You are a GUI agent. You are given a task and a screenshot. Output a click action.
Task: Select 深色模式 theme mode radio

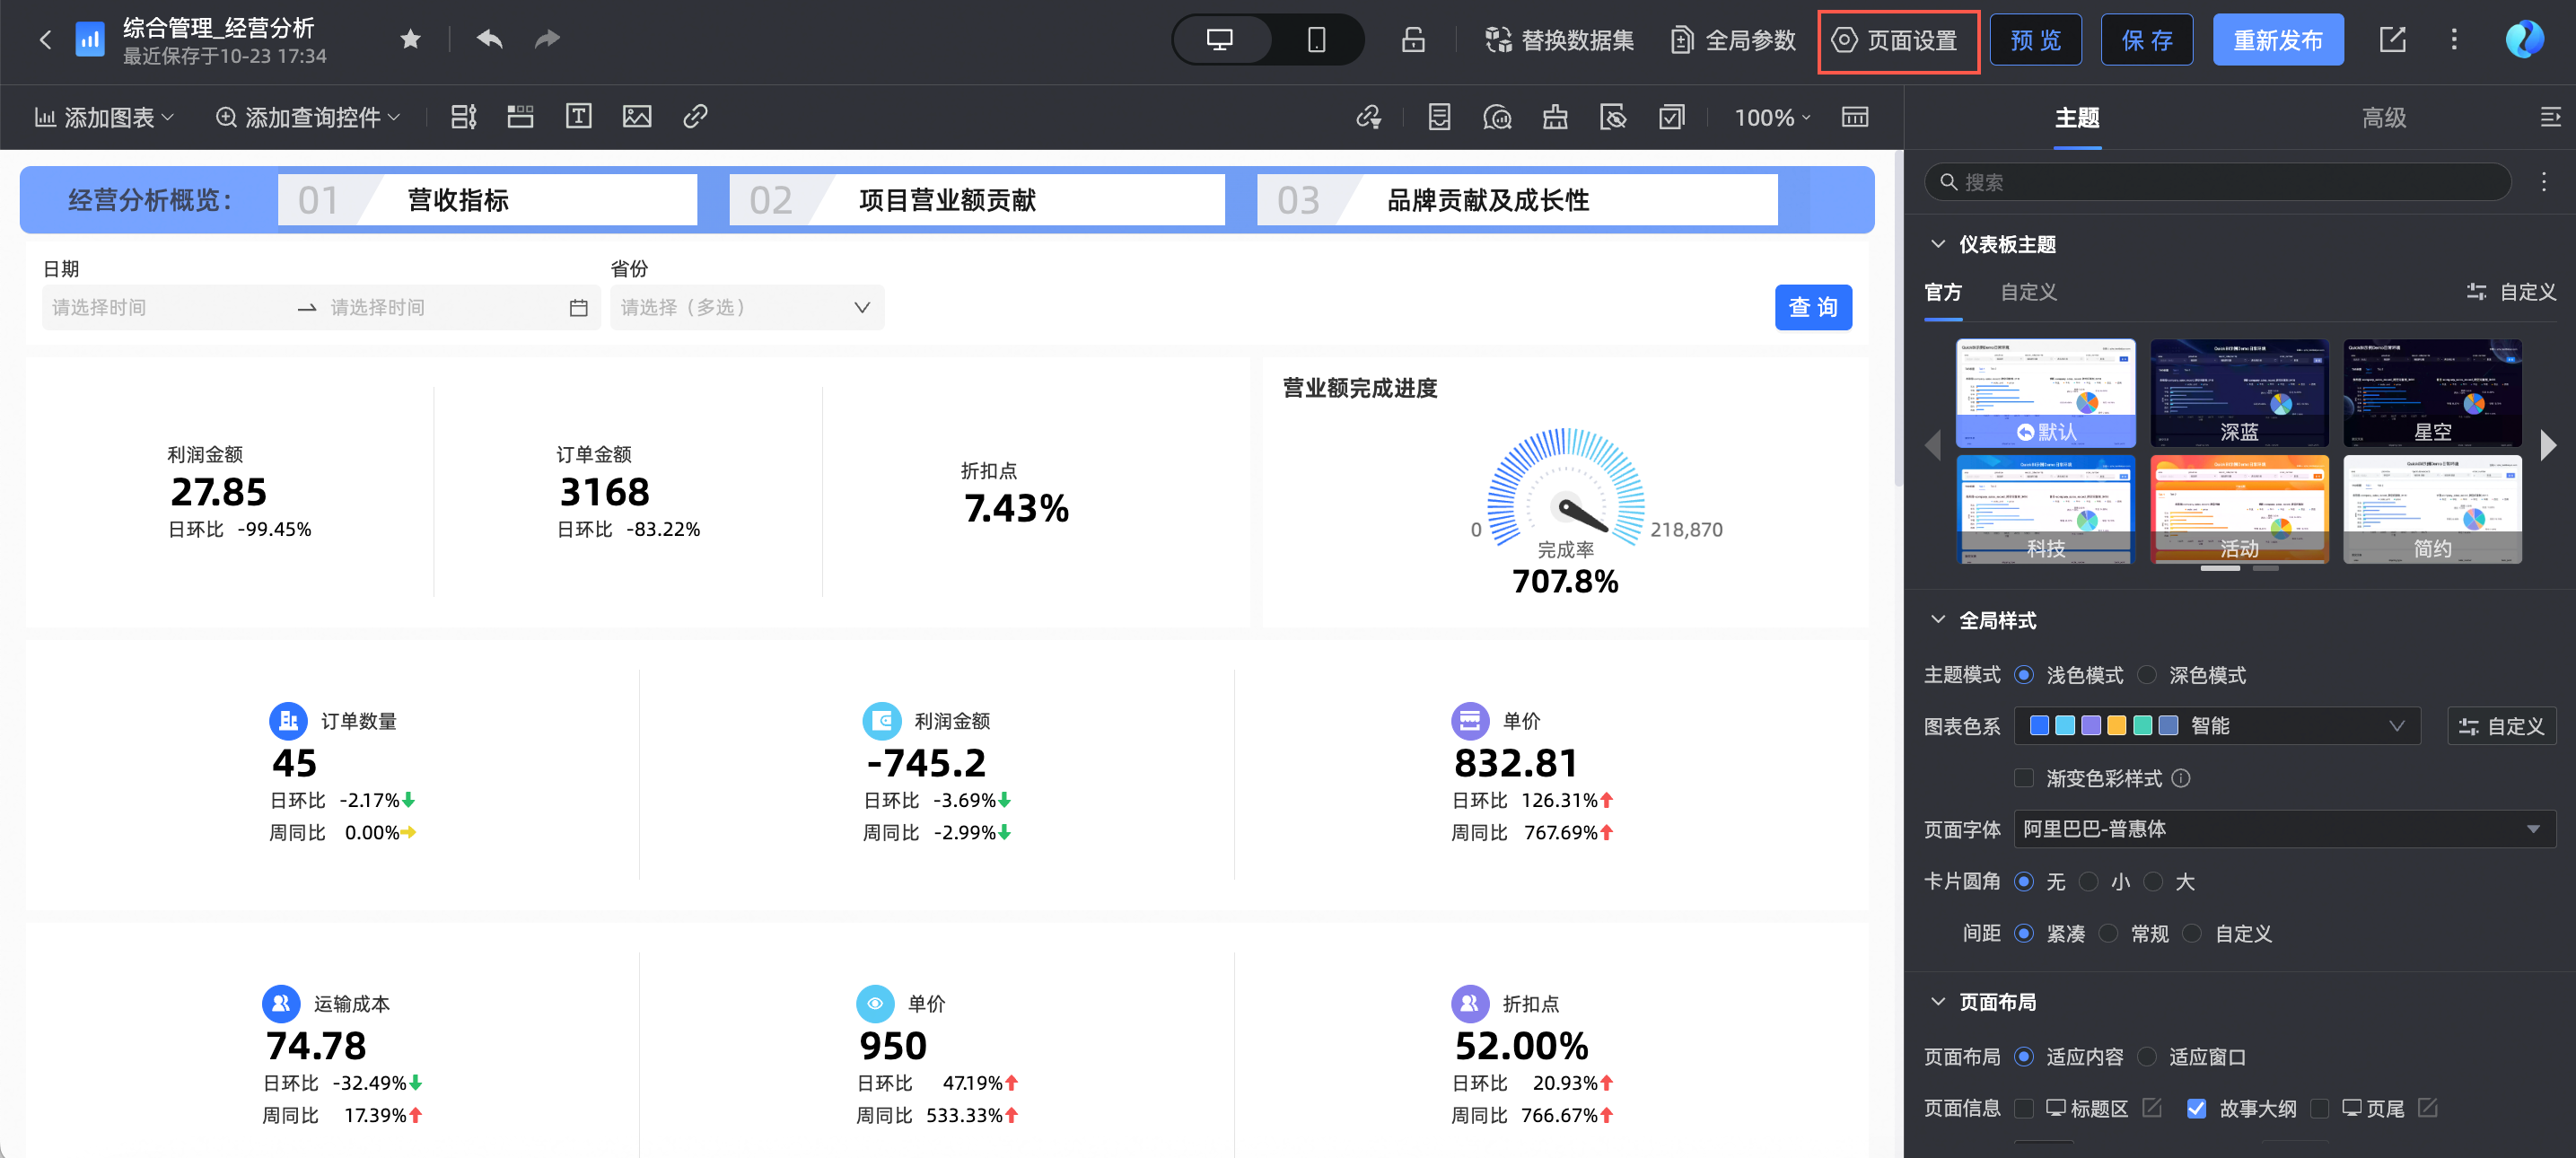coord(2147,676)
